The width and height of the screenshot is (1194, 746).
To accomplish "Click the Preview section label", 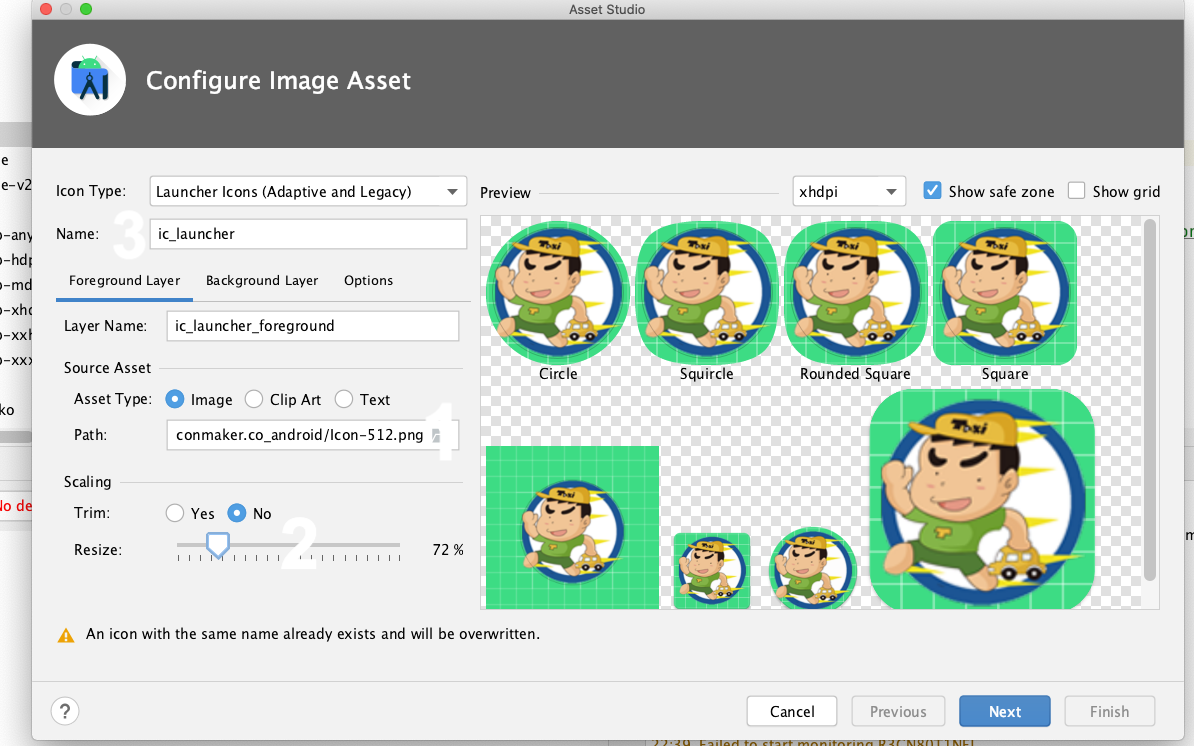I will (x=505, y=193).
